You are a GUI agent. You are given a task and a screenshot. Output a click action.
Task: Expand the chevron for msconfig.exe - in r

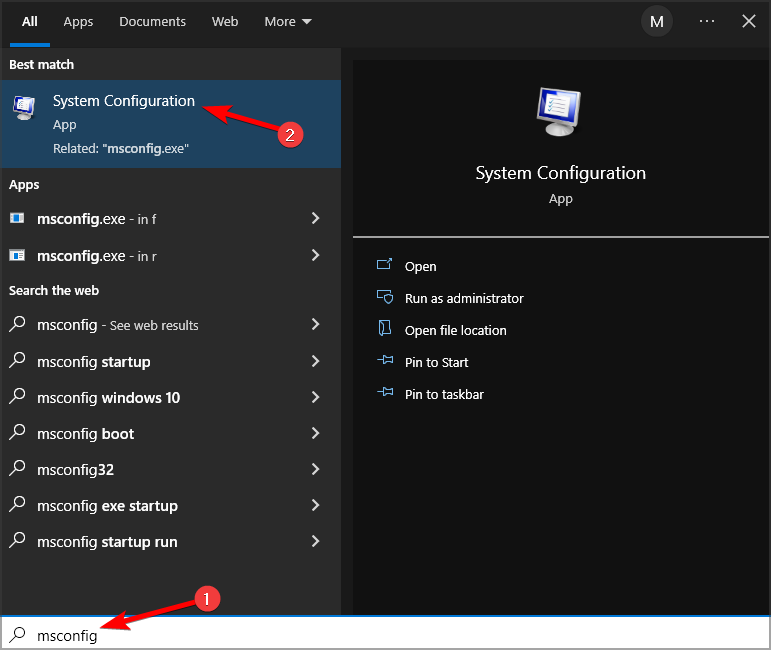315,255
